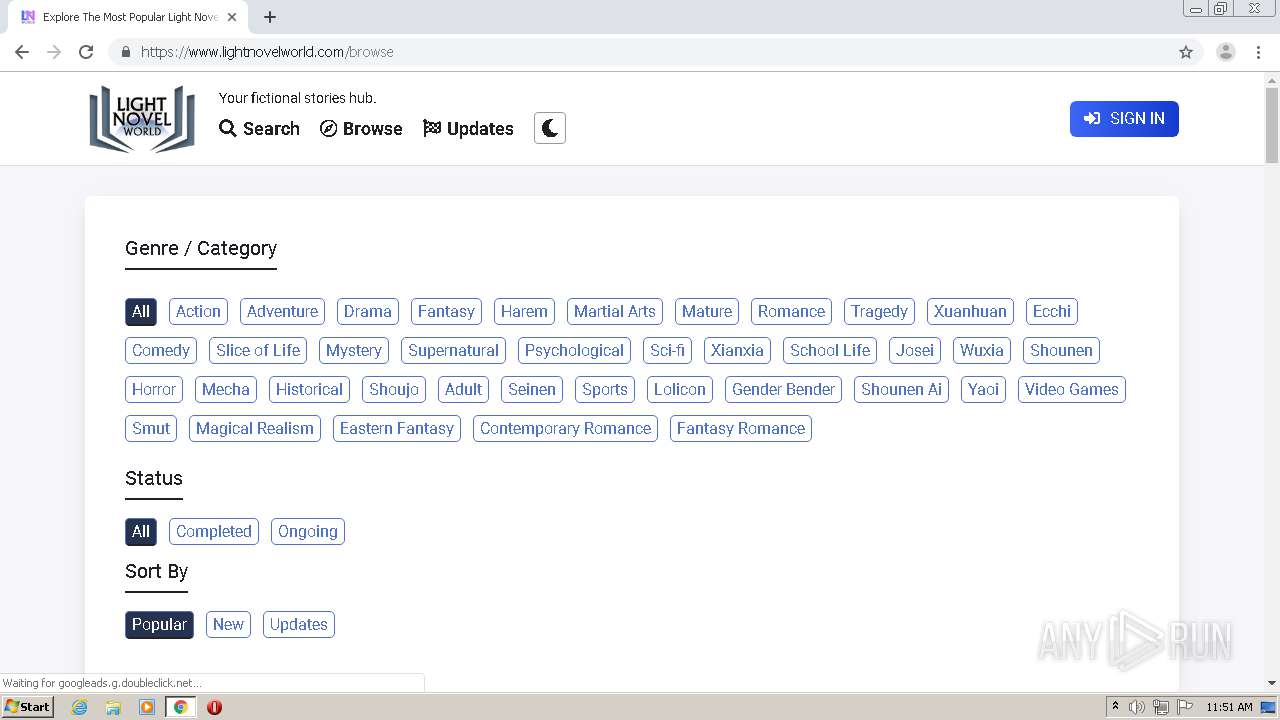Open the Chrome three-dot menu

(1258, 52)
